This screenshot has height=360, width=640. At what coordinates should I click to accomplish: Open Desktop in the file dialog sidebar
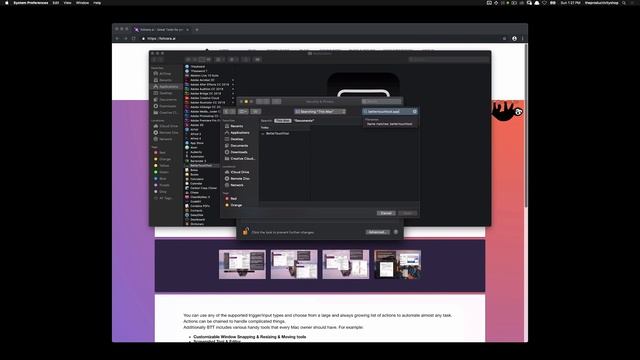coord(237,139)
